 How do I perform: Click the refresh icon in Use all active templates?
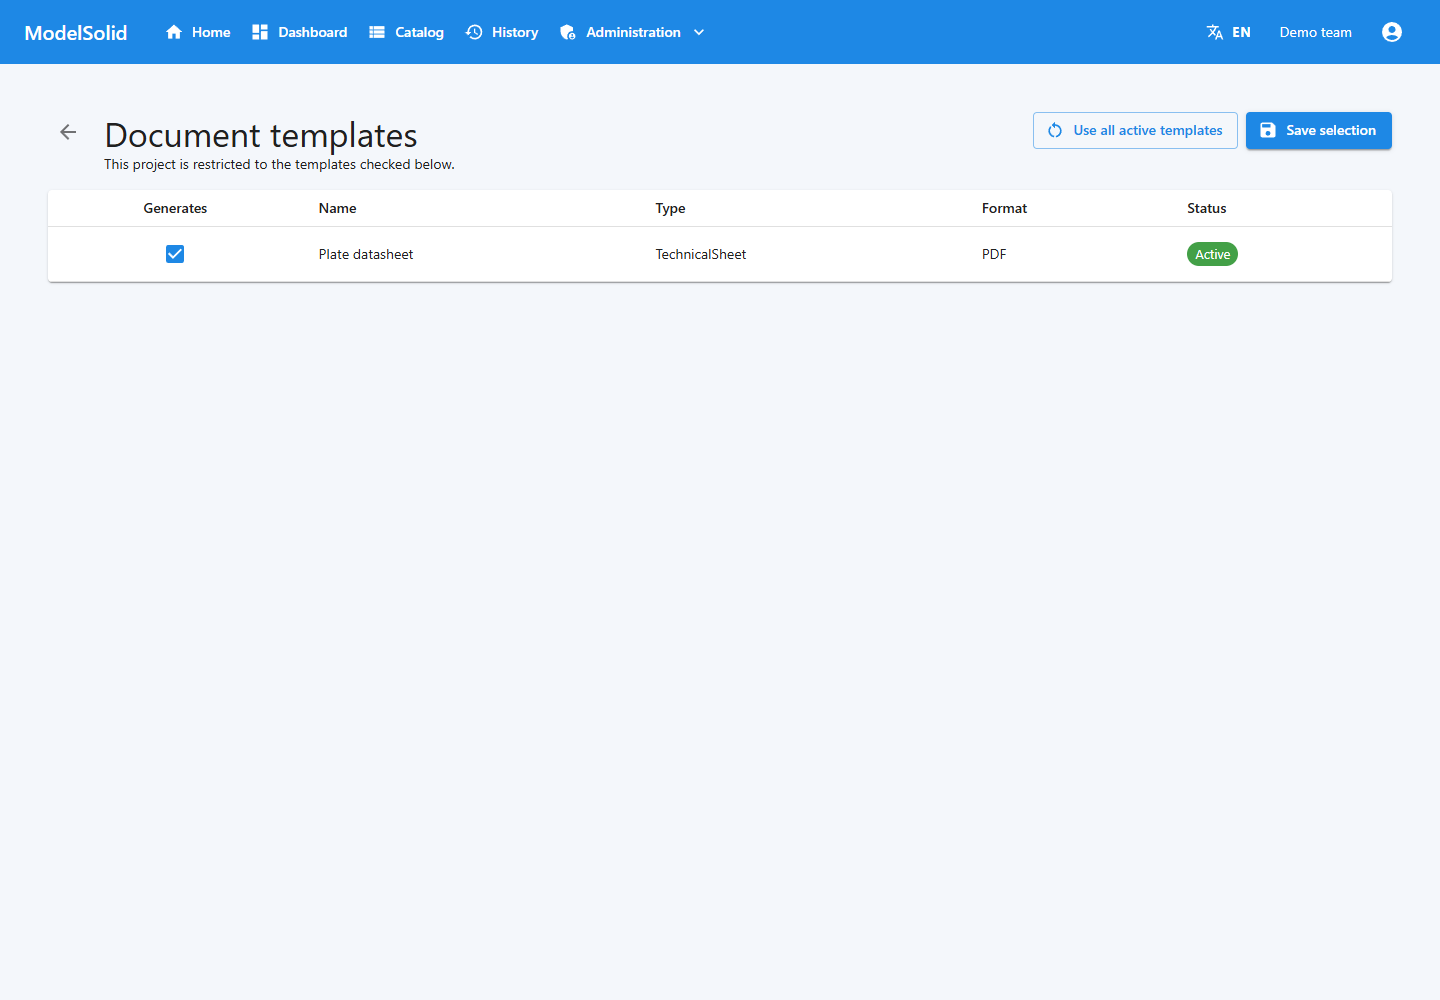(x=1055, y=130)
